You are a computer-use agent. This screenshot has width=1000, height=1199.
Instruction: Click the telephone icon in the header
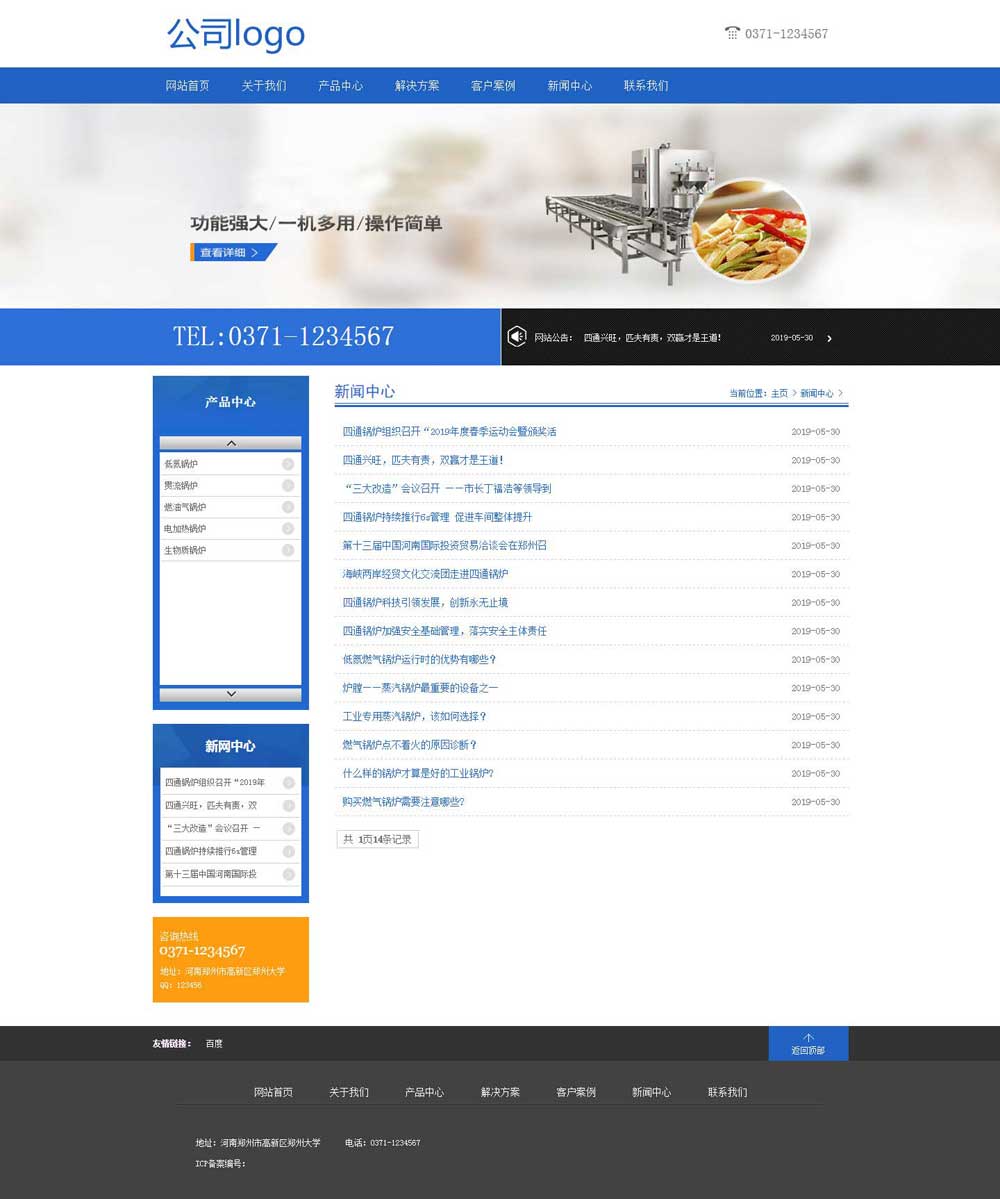(x=732, y=33)
